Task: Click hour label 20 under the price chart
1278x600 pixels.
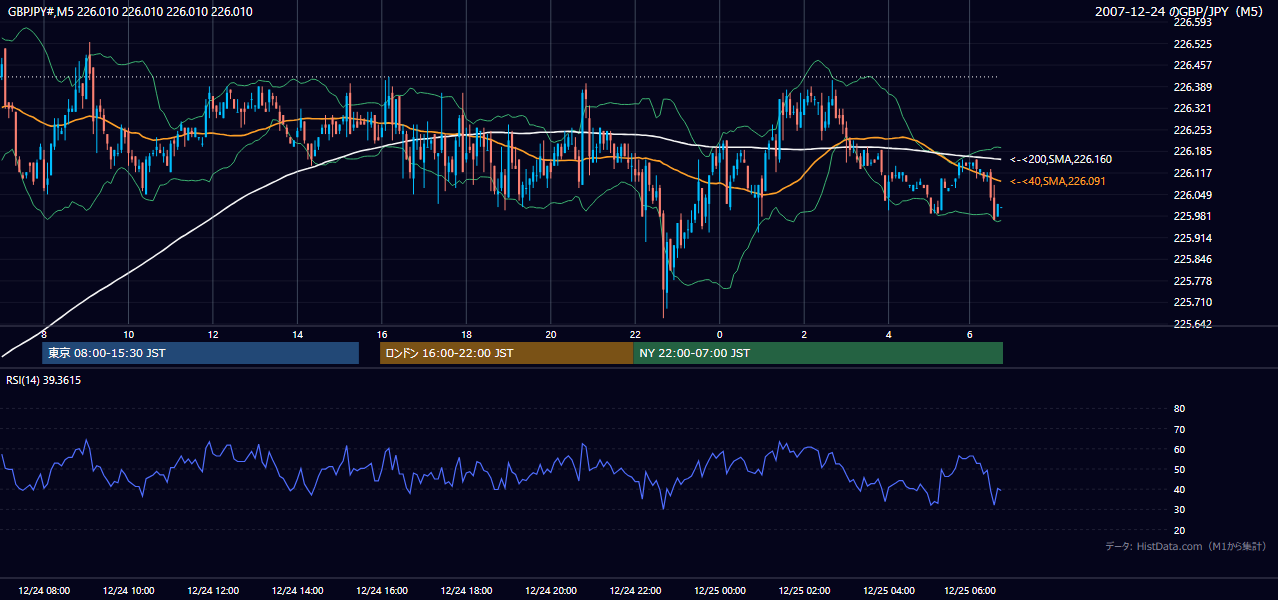Action: coord(551,334)
